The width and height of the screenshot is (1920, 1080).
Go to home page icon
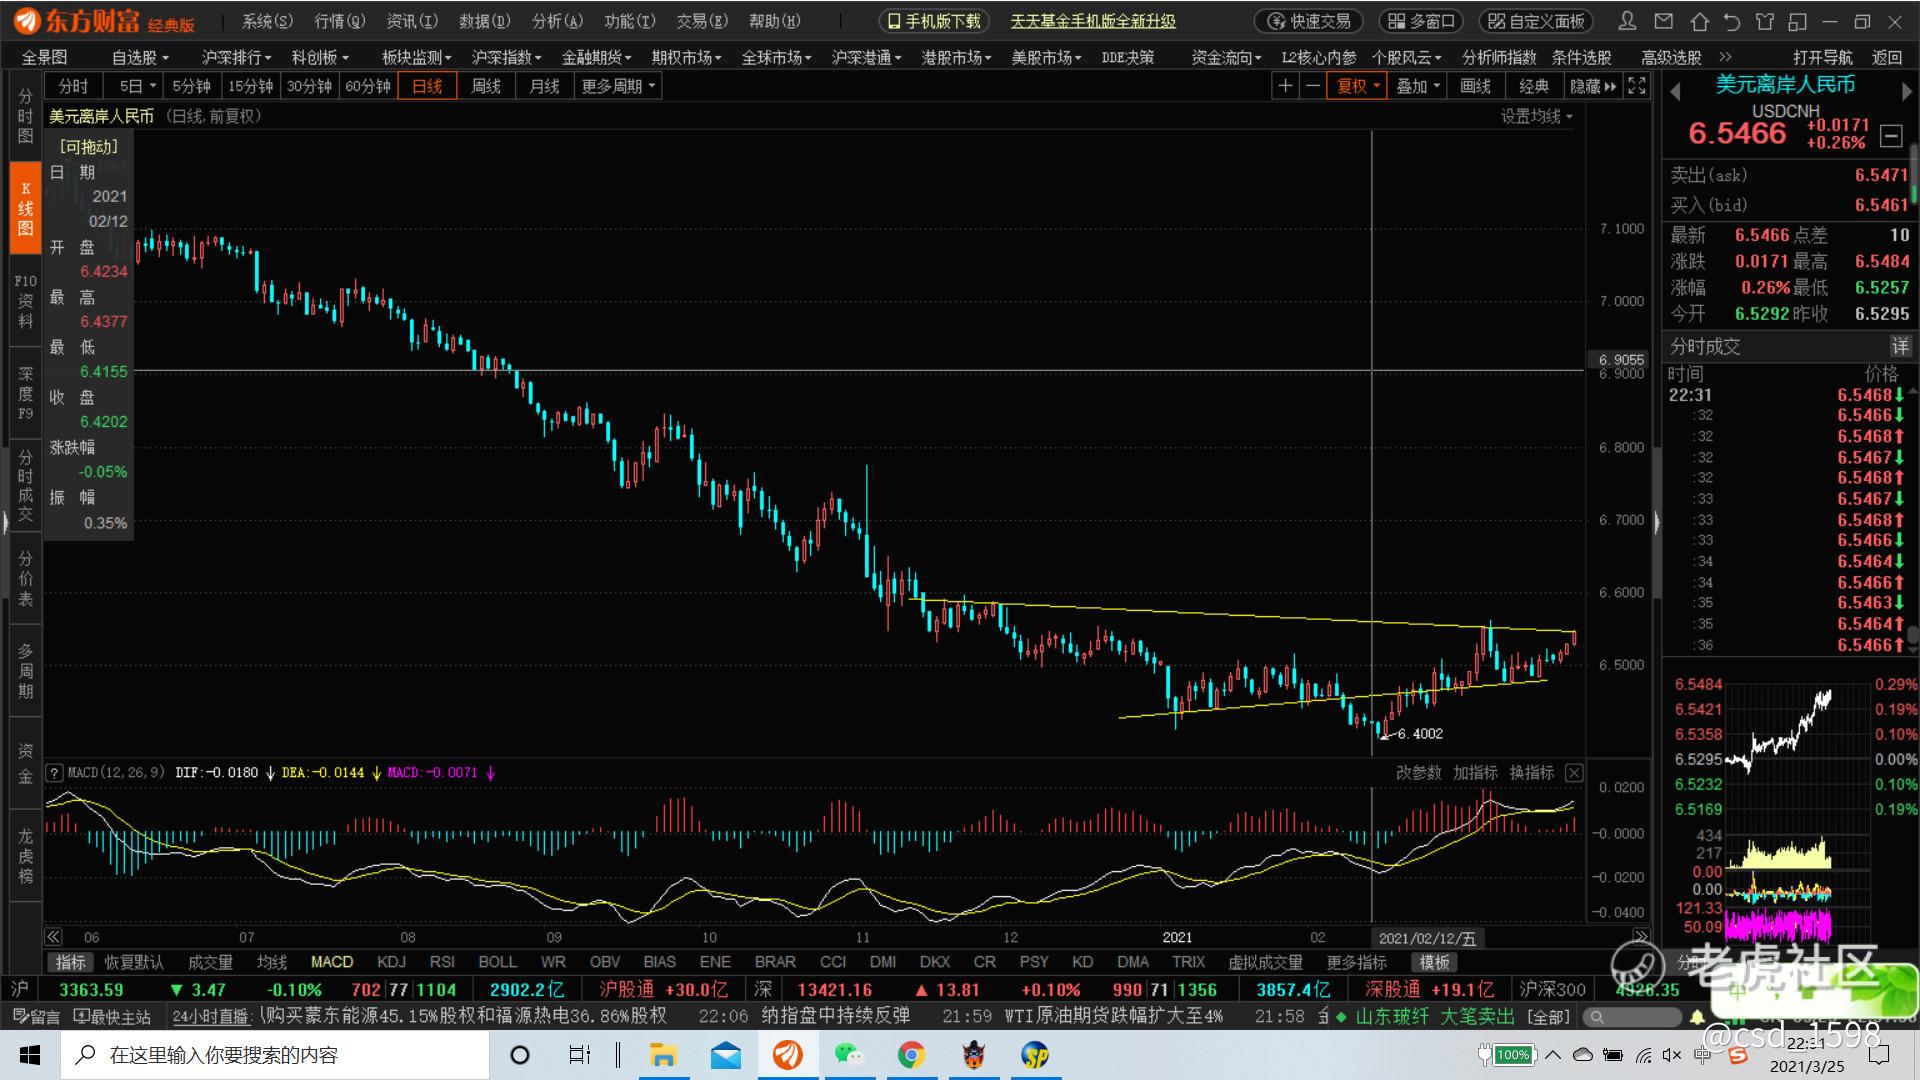coord(1699,21)
